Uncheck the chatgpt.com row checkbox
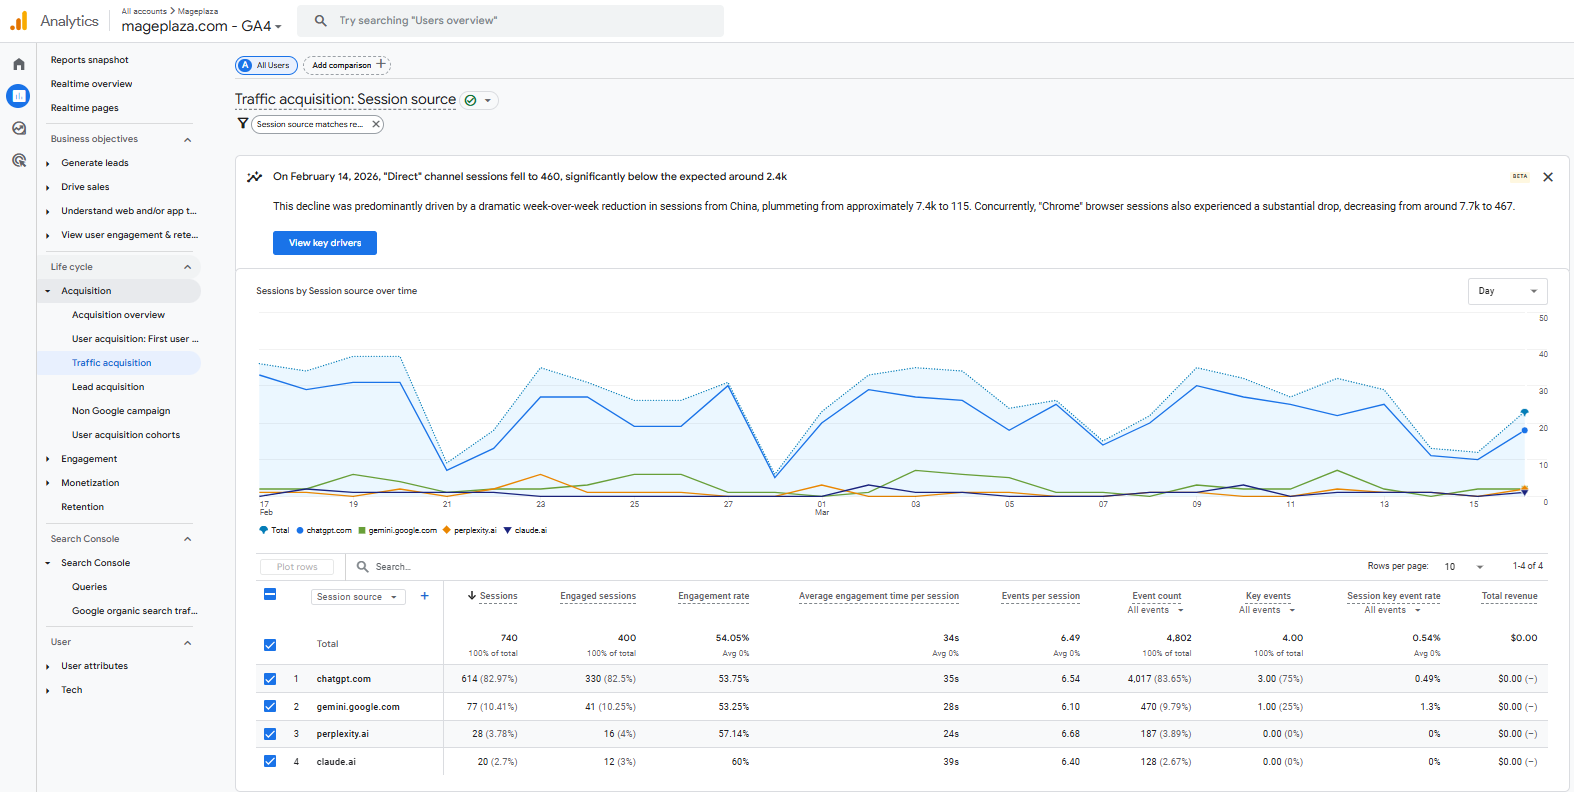 click(x=270, y=679)
